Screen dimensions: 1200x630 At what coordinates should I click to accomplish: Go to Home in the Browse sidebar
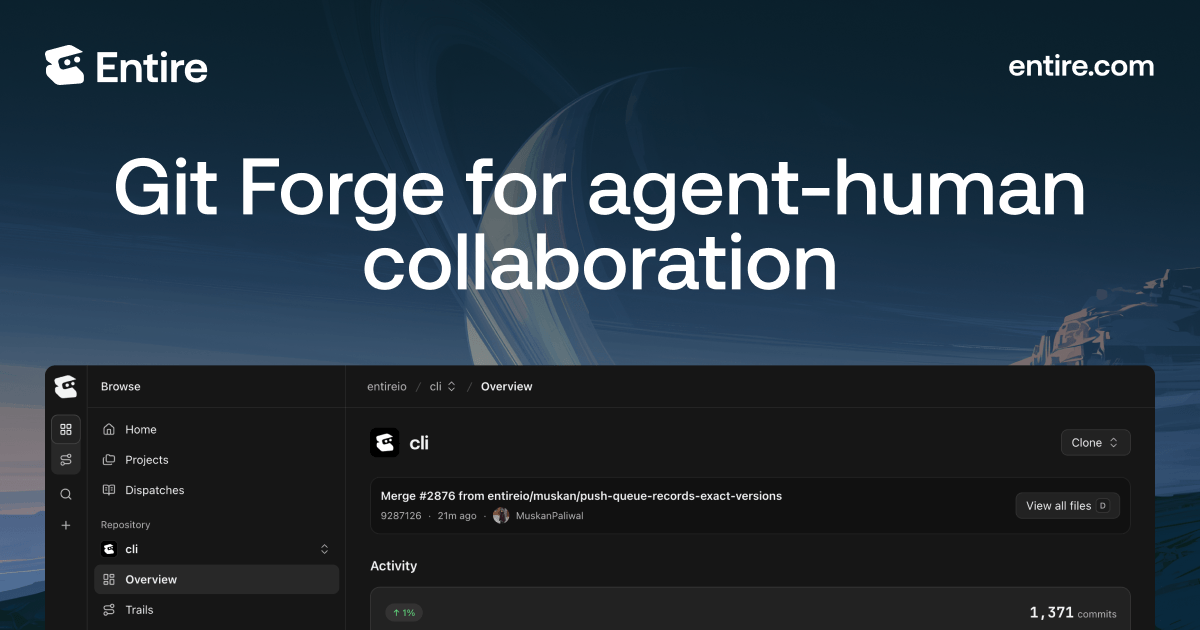[x=217, y=430]
